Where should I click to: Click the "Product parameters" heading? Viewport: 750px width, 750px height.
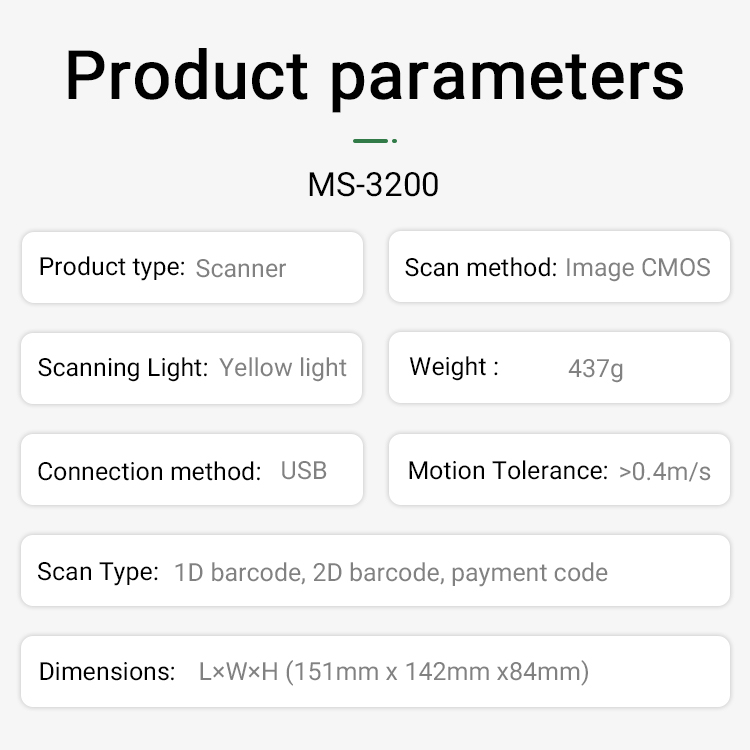click(x=375, y=75)
